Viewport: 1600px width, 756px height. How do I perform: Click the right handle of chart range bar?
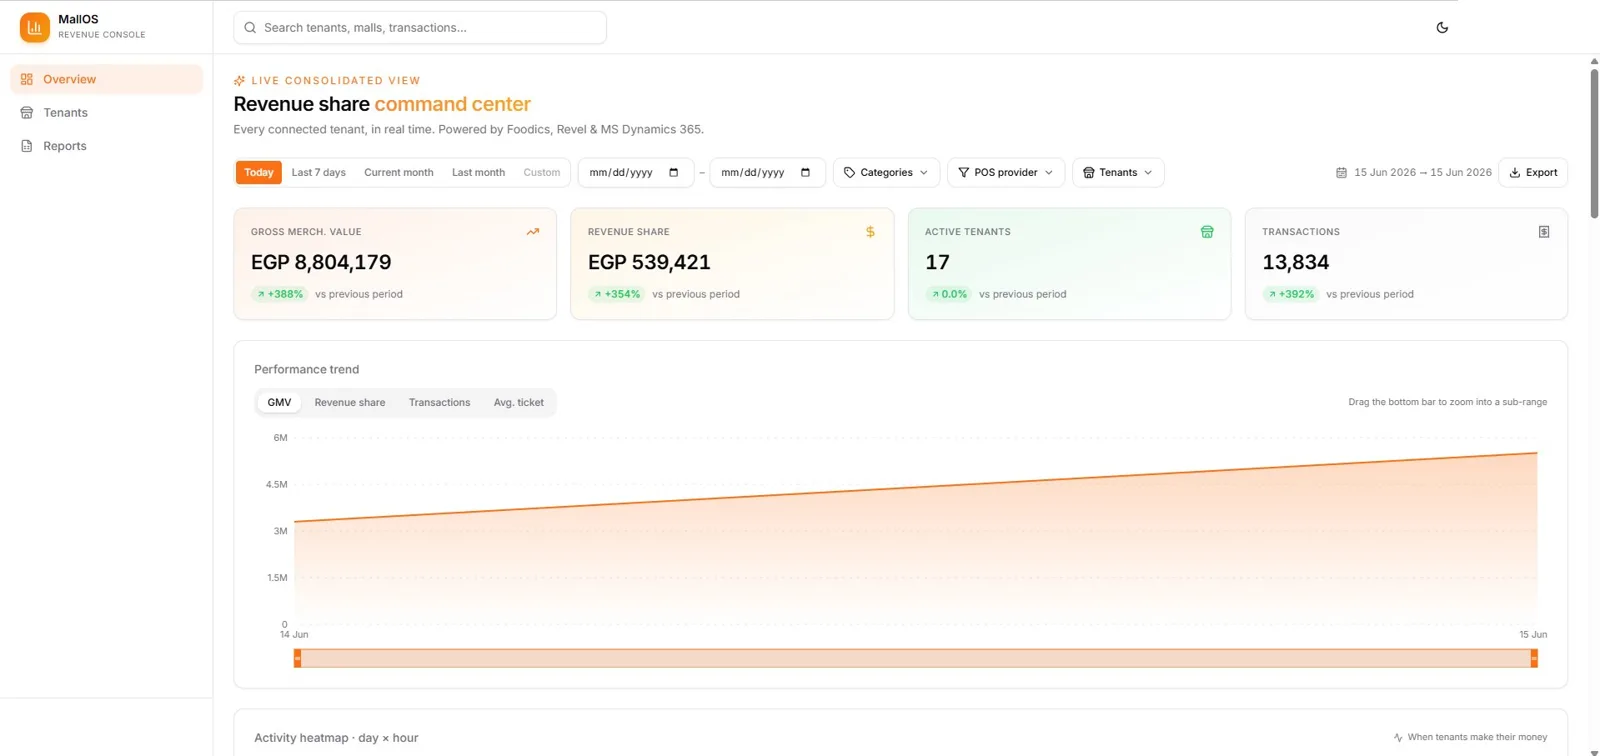click(x=1534, y=658)
